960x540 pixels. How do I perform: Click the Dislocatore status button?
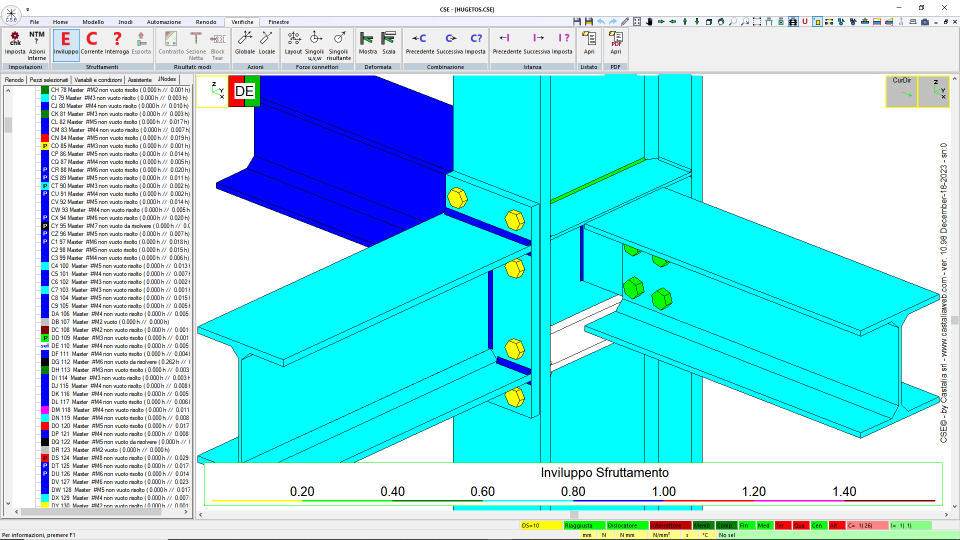(628, 525)
